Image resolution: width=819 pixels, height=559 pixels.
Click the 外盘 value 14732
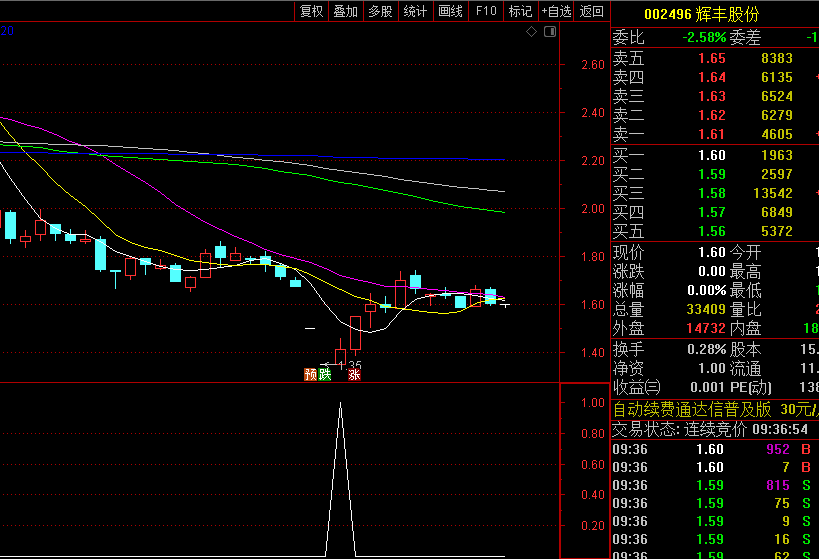coord(706,328)
